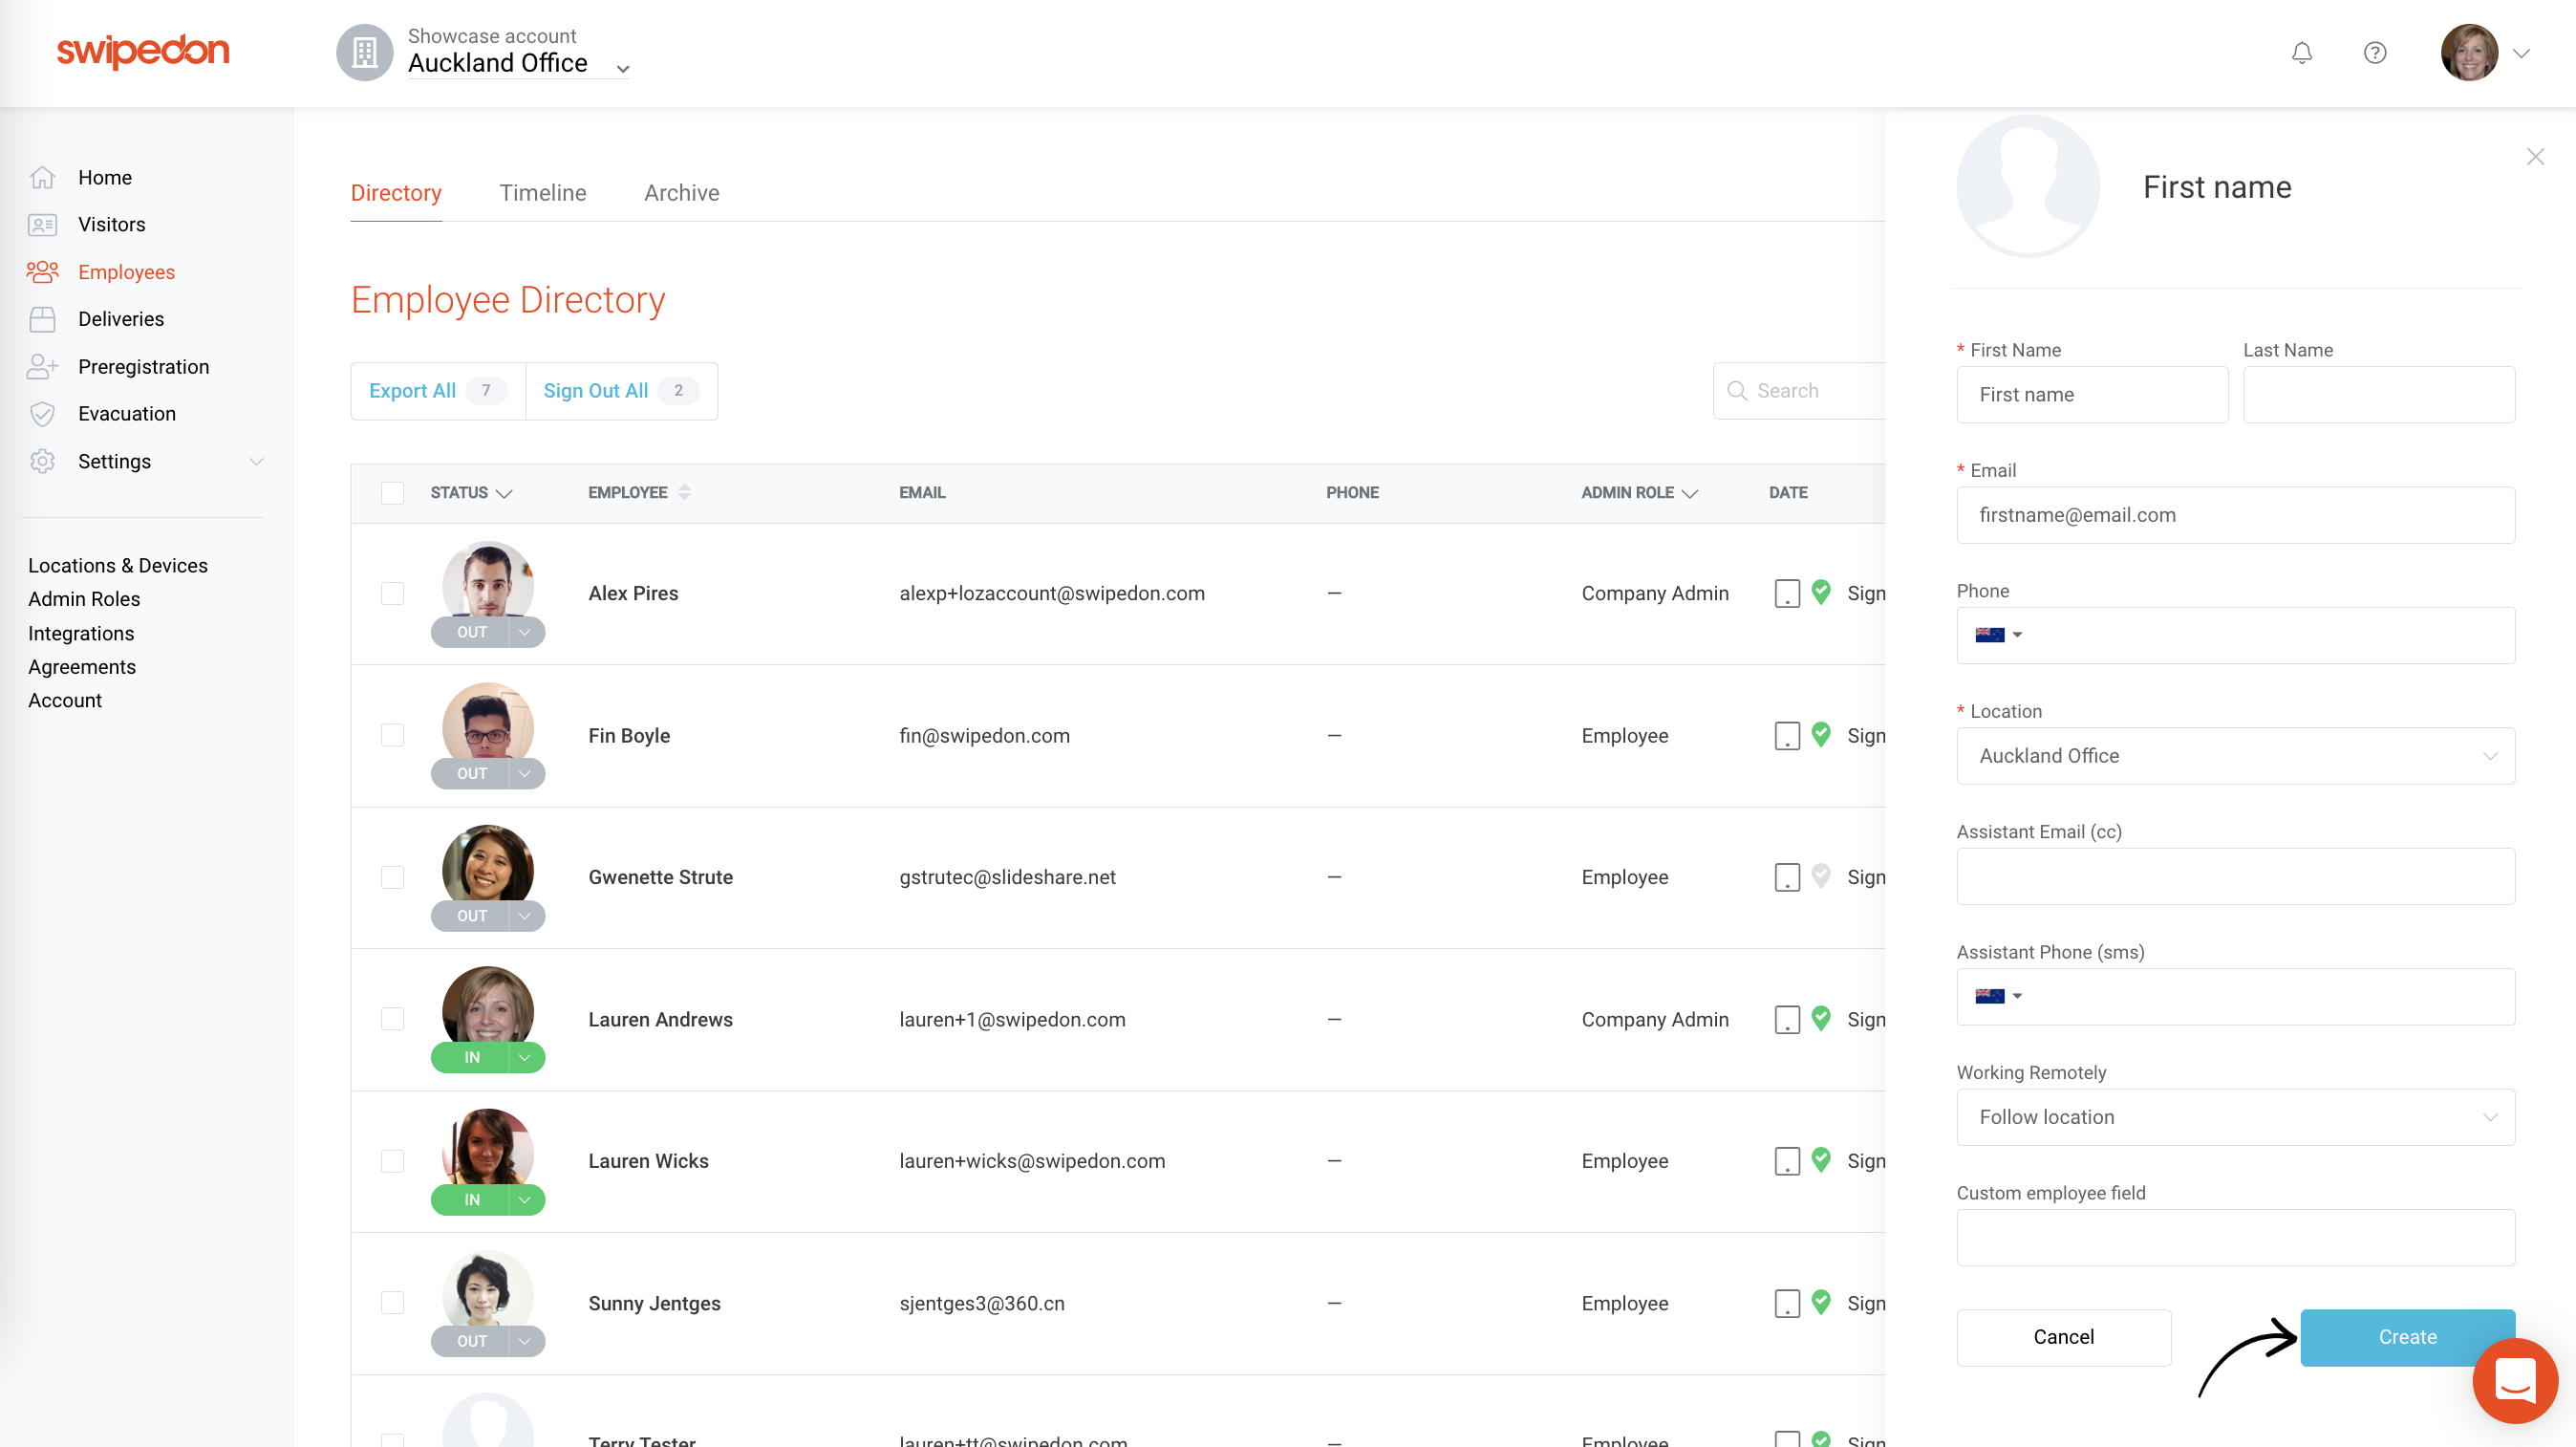
Task: Switch to the Archive tab
Action: pos(681,193)
